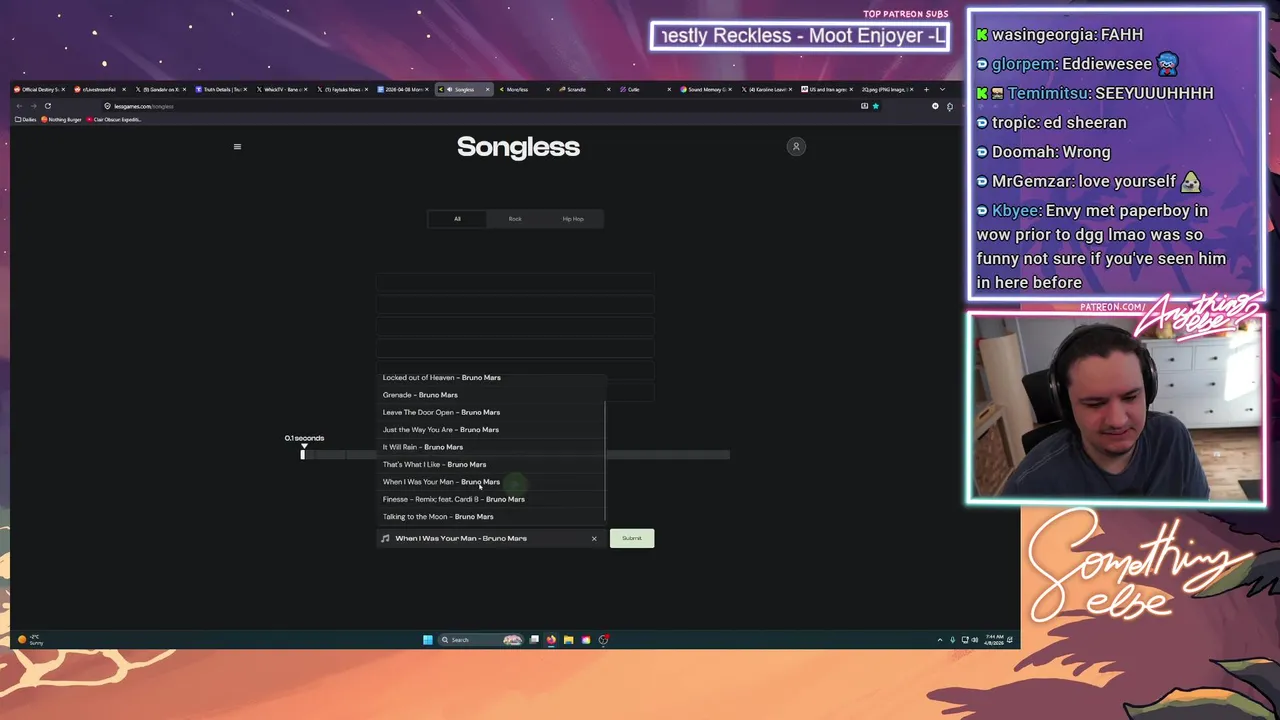Go forward with the browser forward arrow

(x=33, y=106)
